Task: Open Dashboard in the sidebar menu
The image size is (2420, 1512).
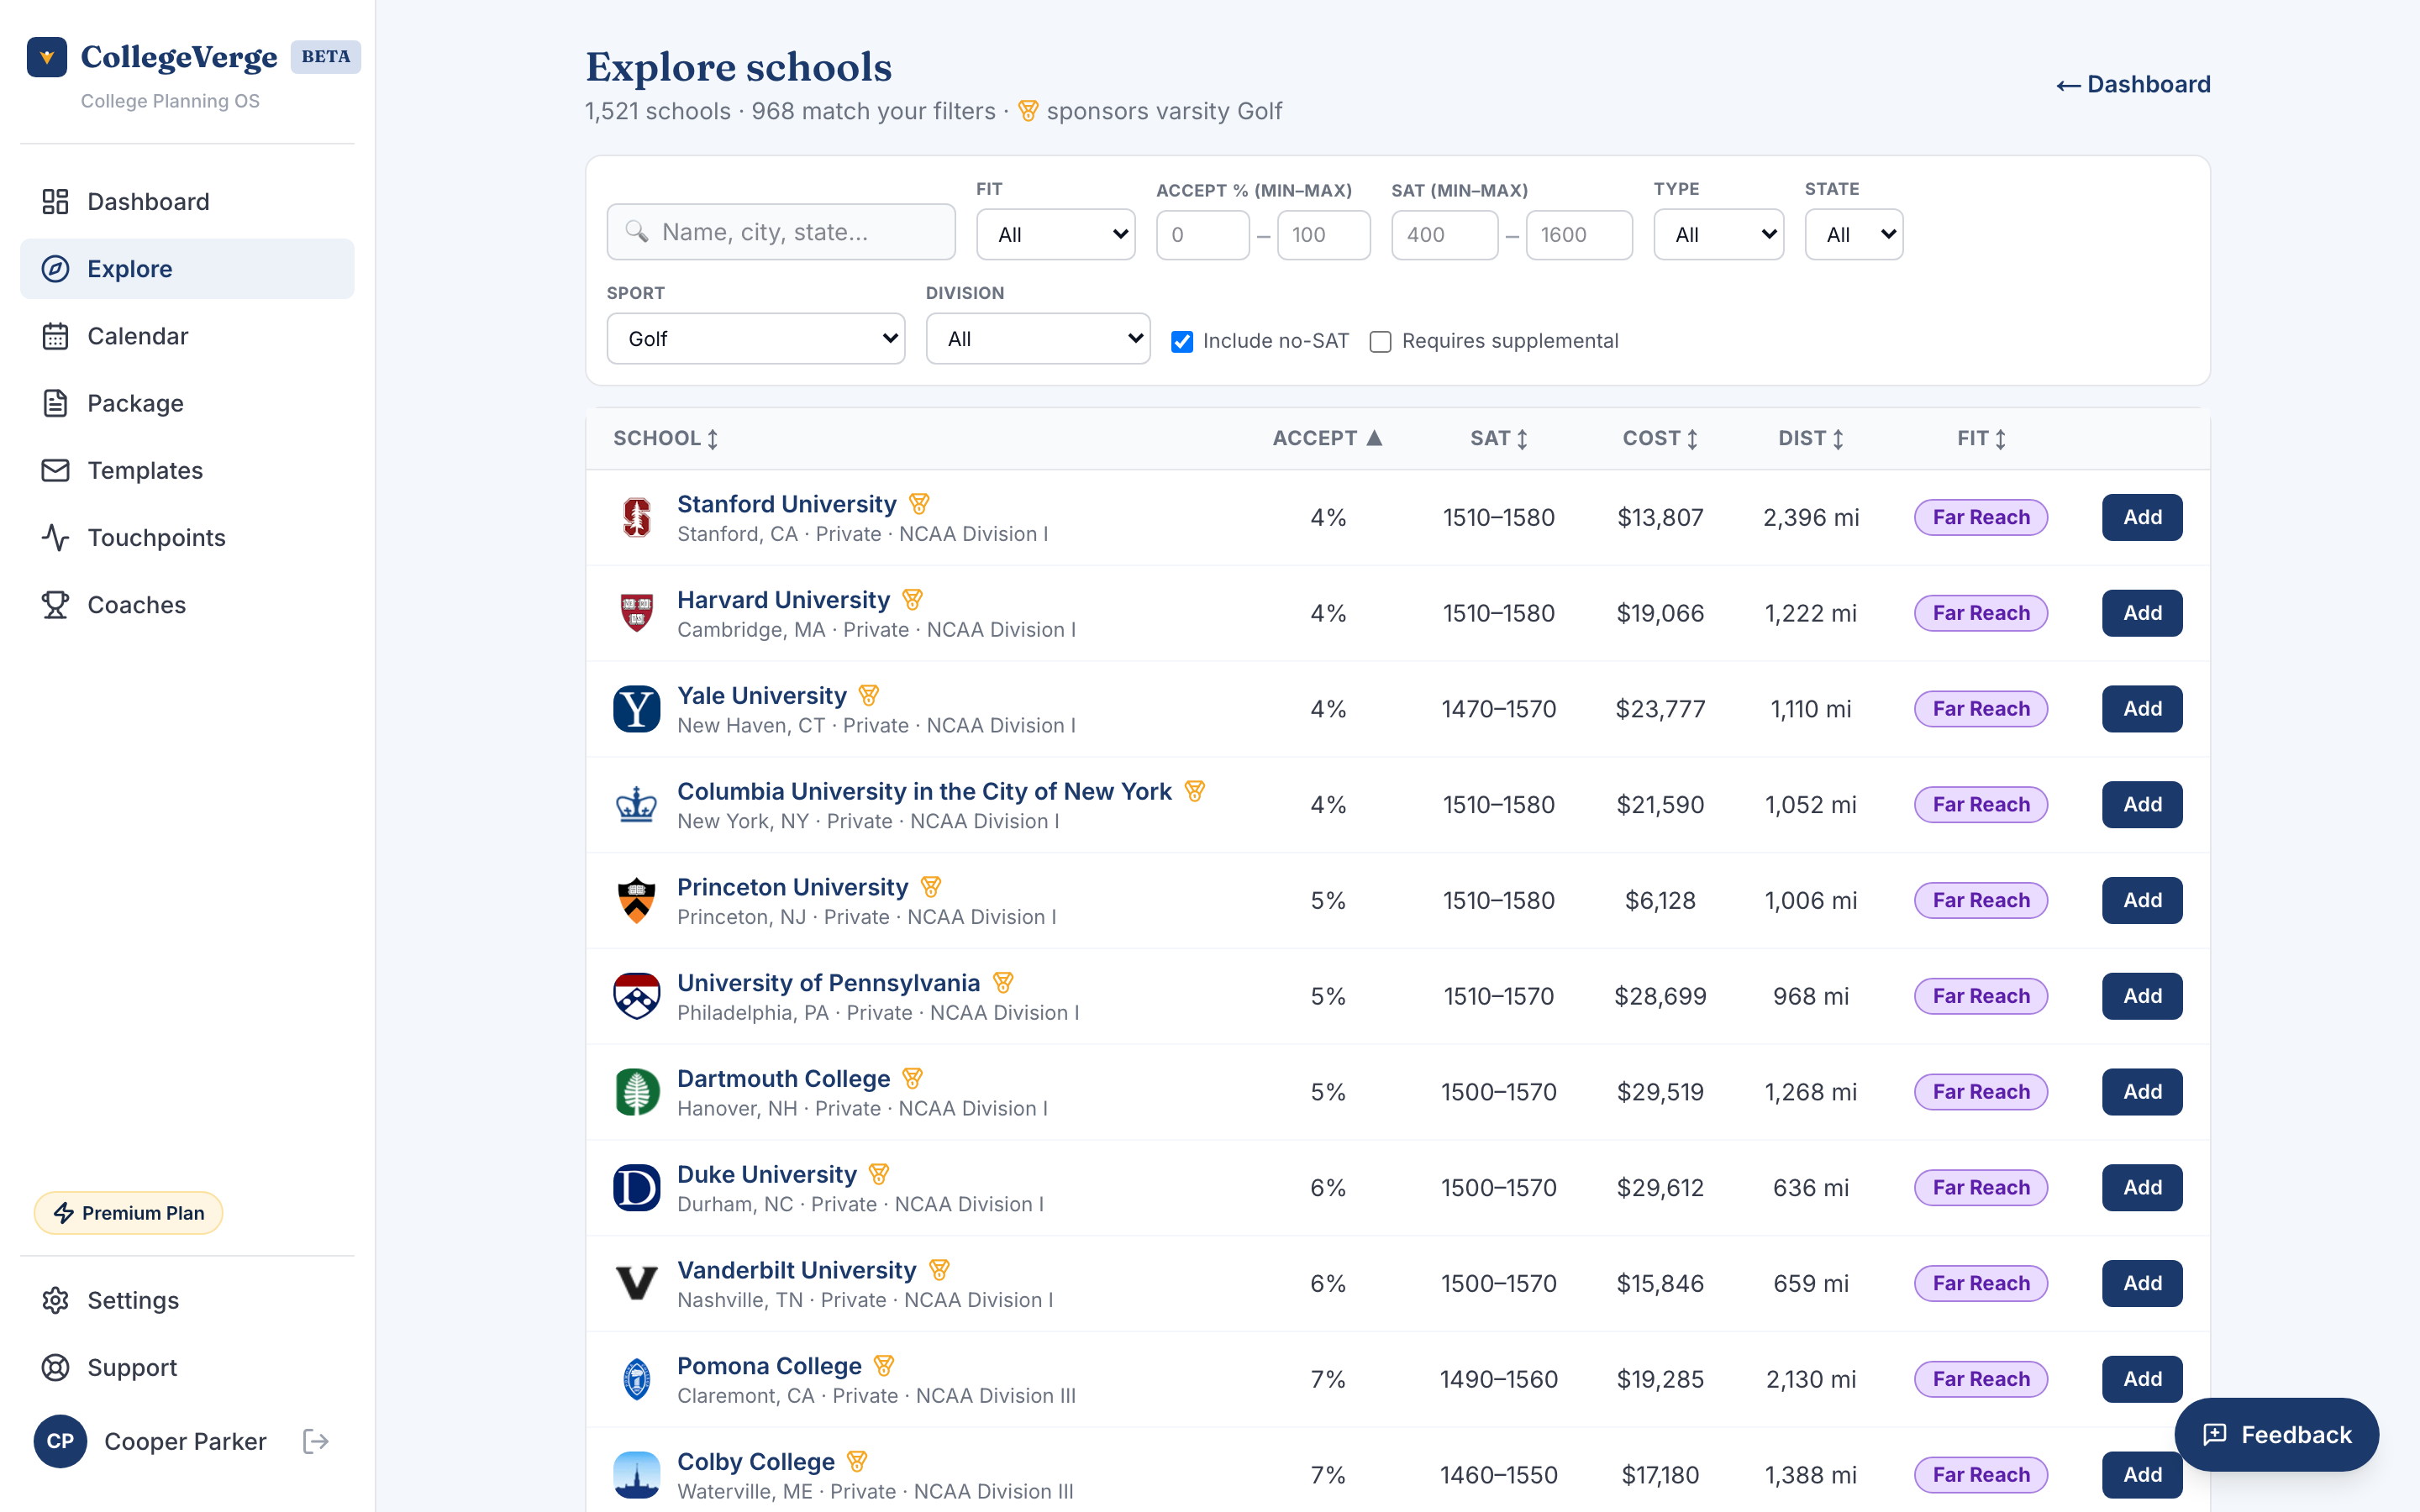Action: (187, 201)
